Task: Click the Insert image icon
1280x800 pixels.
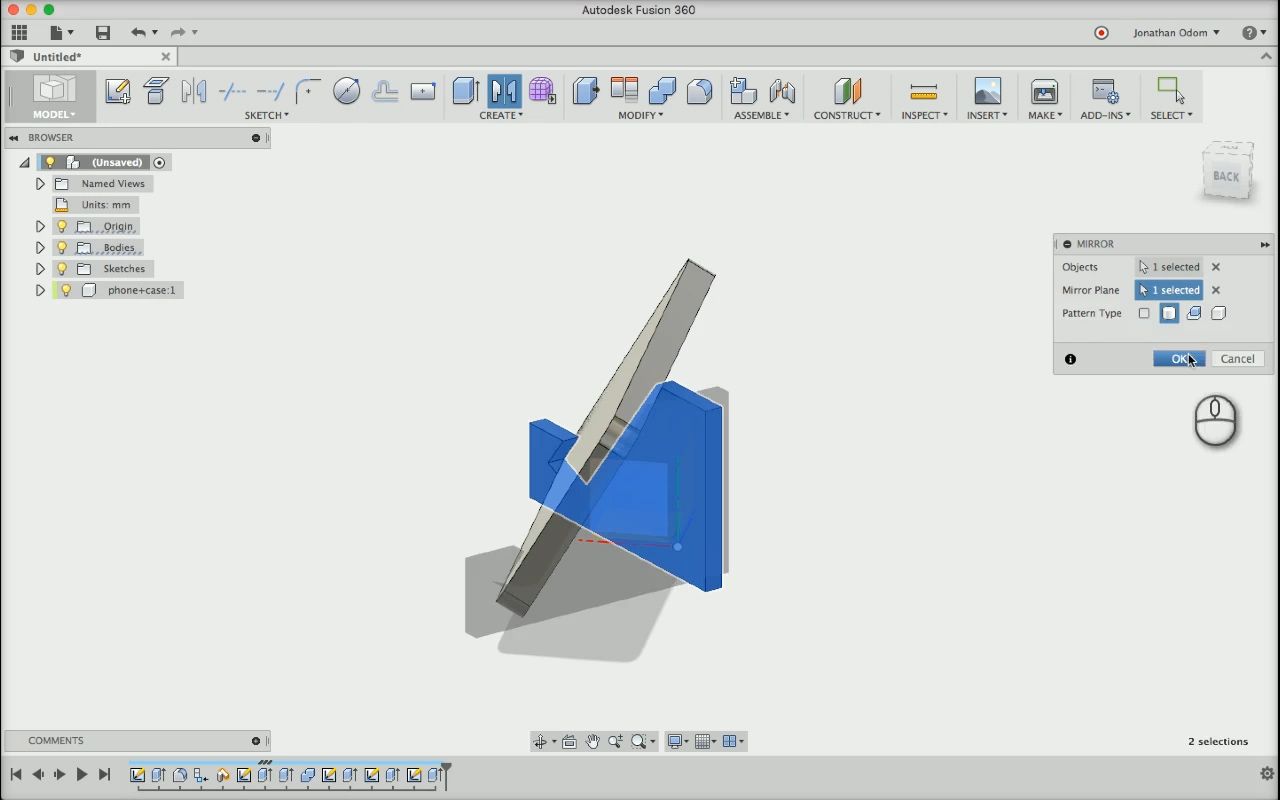Action: (x=987, y=91)
